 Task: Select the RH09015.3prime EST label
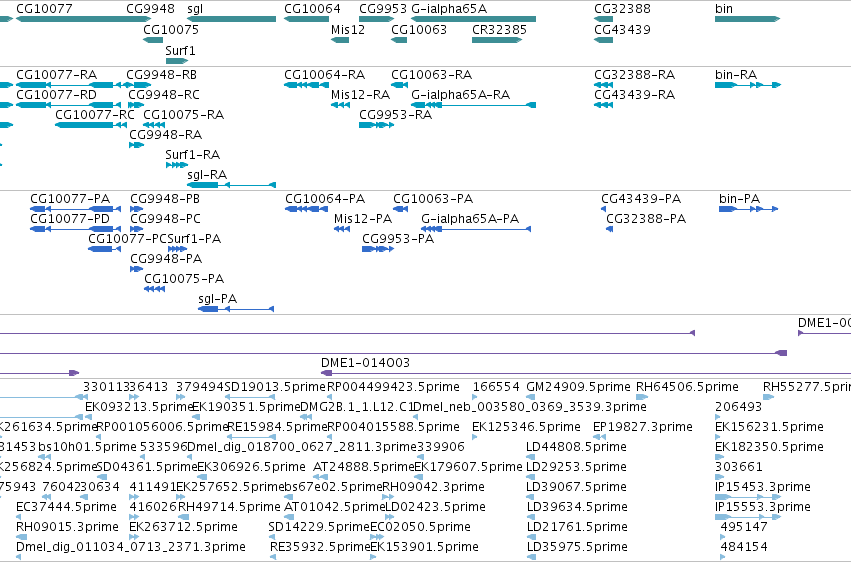(67, 527)
